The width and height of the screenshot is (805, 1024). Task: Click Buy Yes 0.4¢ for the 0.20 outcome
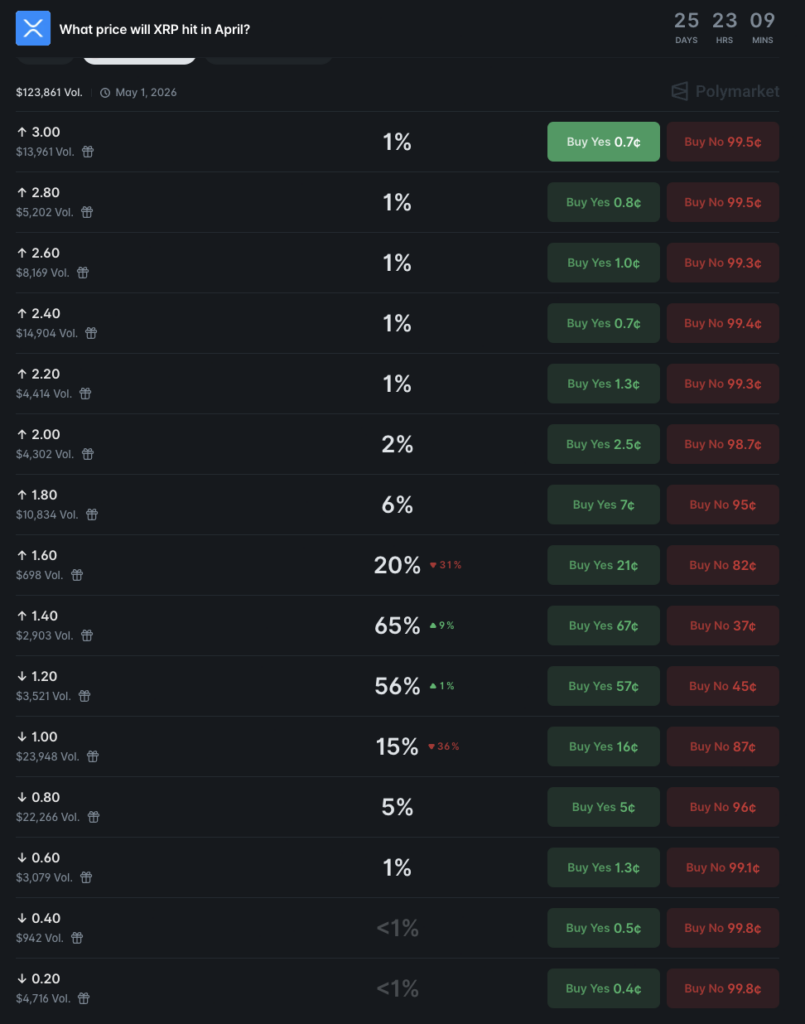[x=603, y=988]
